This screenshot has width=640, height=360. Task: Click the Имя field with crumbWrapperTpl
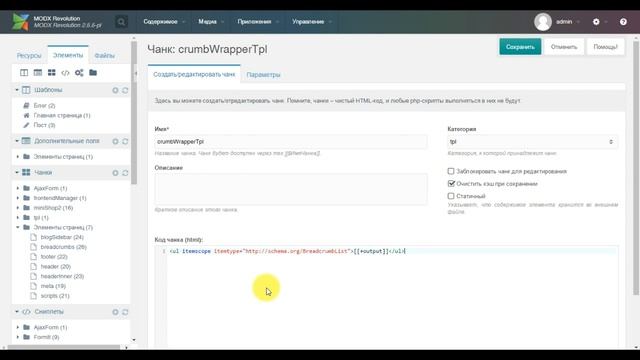tap(291, 142)
